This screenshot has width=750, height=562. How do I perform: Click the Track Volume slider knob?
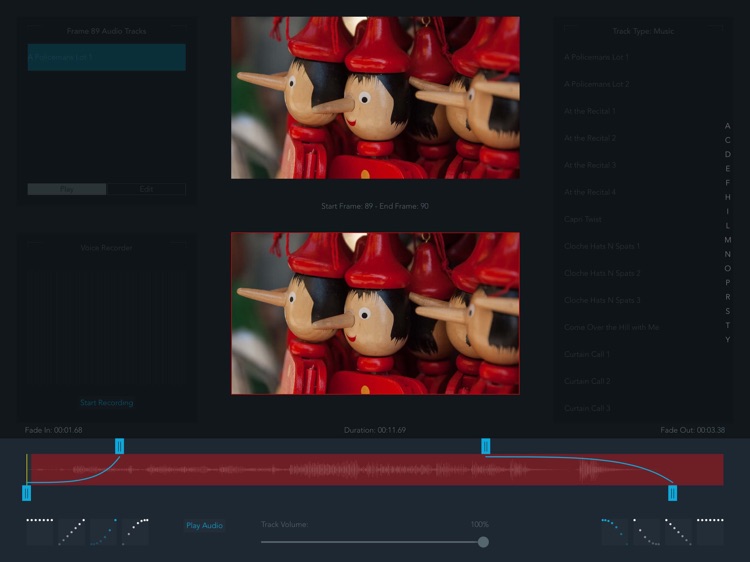coord(483,542)
